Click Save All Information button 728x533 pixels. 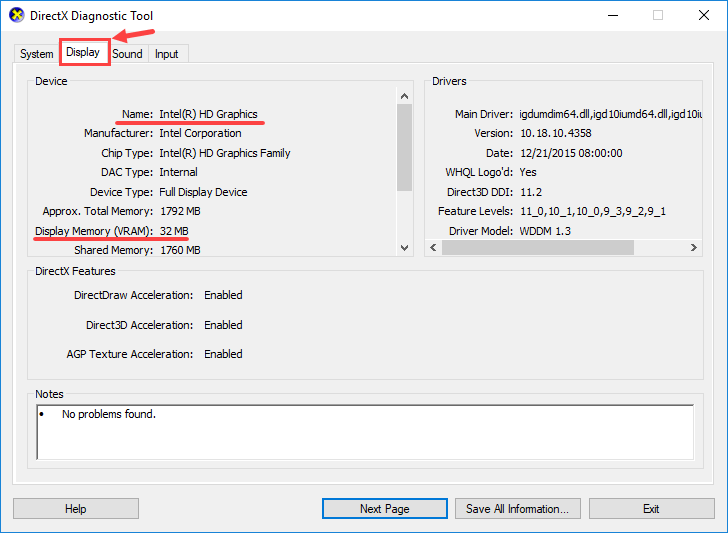[518, 508]
